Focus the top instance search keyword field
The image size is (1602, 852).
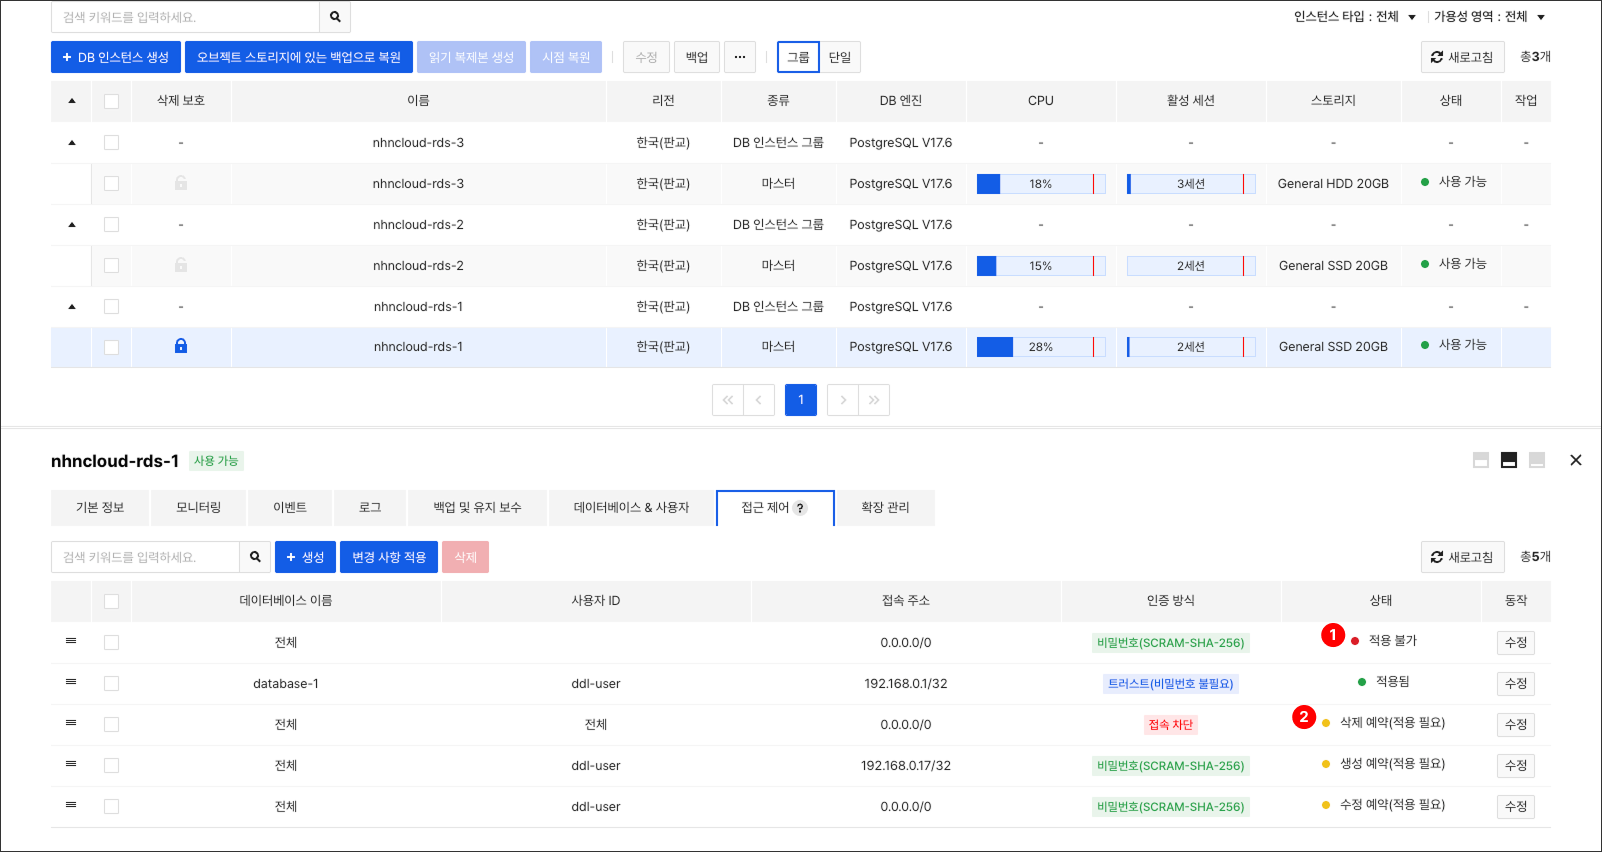point(185,17)
